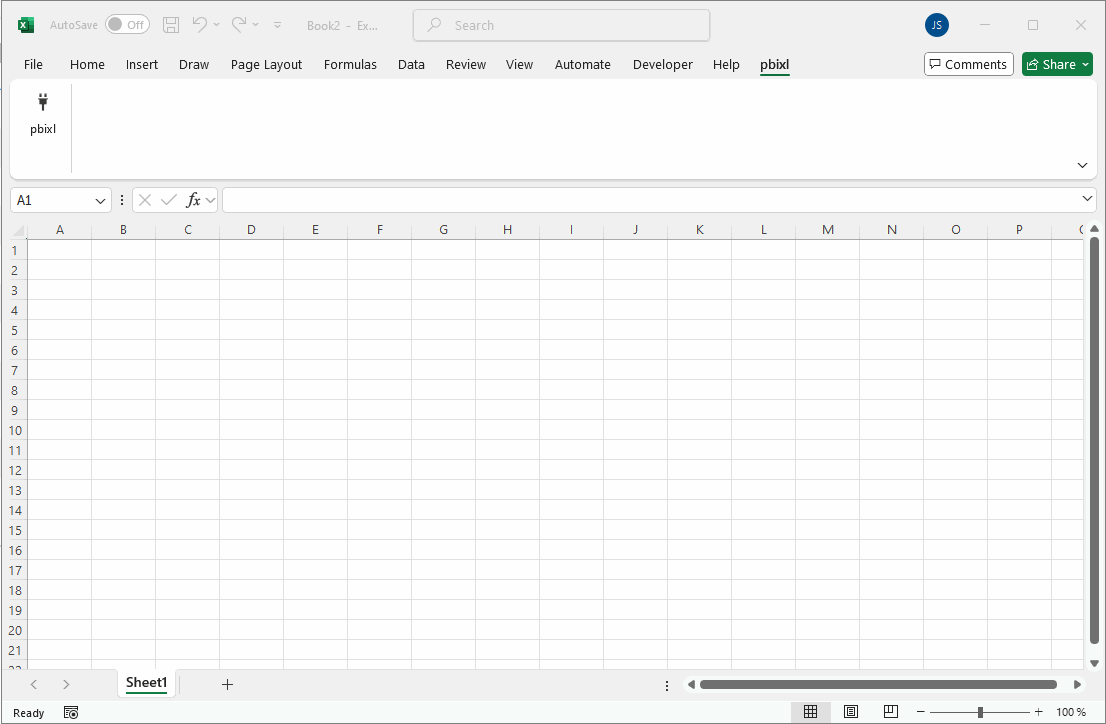Open Page Break Preview from the status bar

click(x=890, y=711)
